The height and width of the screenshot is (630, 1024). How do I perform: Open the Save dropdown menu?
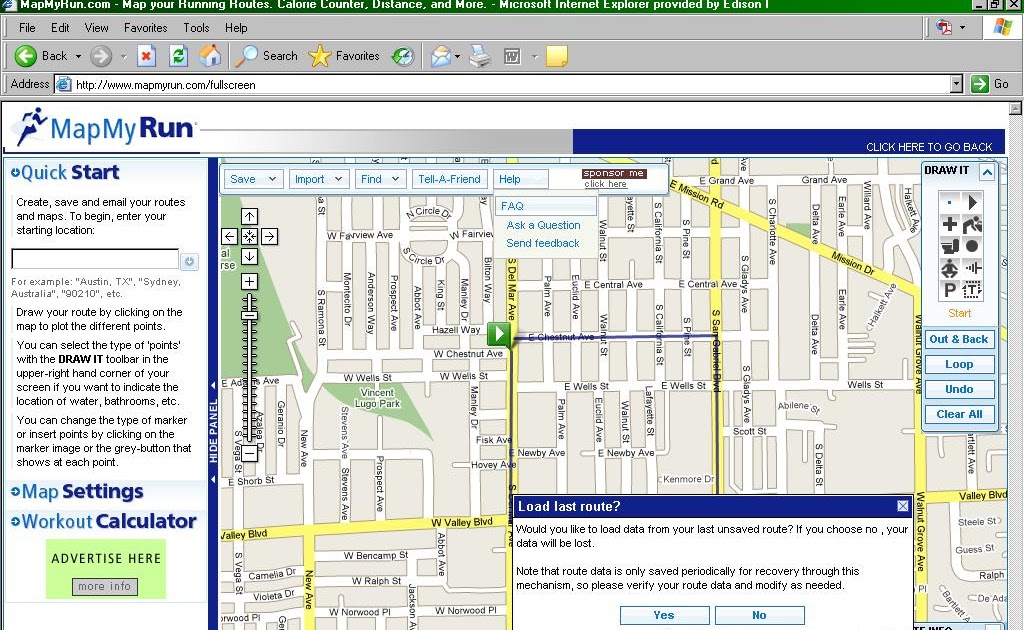click(x=254, y=179)
